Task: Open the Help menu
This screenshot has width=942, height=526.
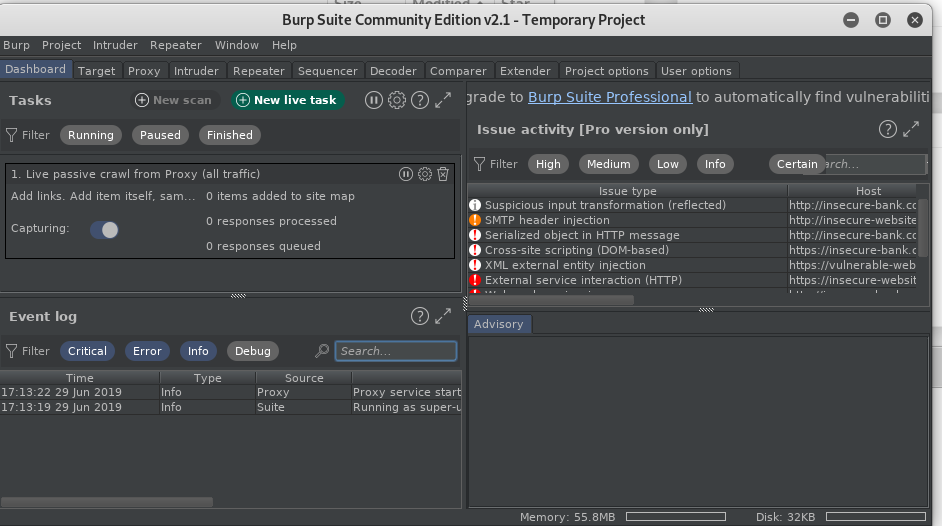Action: click(284, 45)
